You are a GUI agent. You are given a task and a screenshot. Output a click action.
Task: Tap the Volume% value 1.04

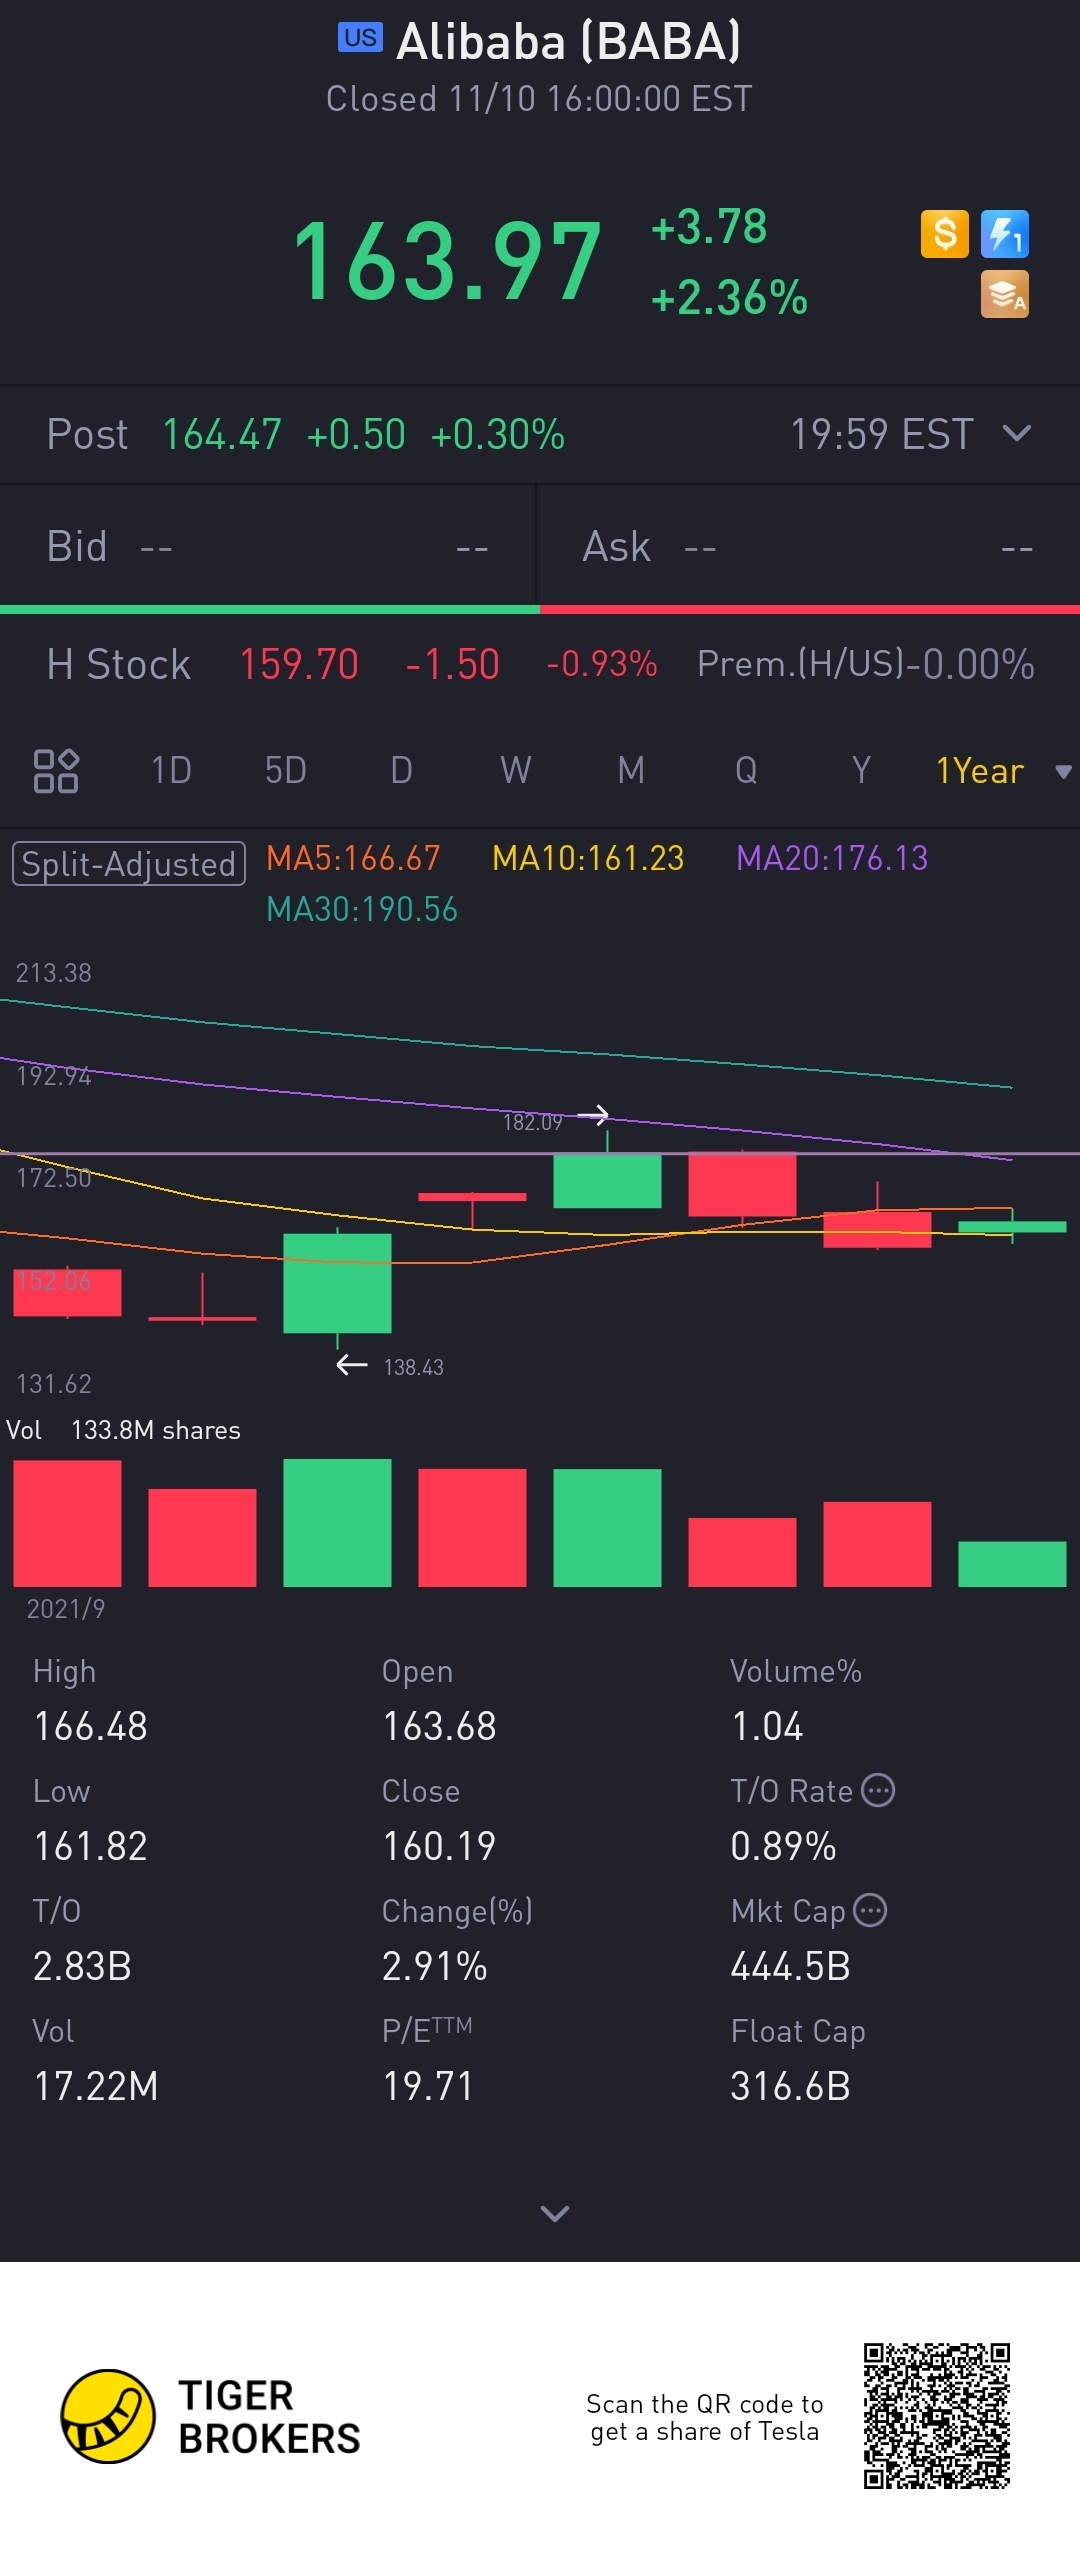[768, 1726]
